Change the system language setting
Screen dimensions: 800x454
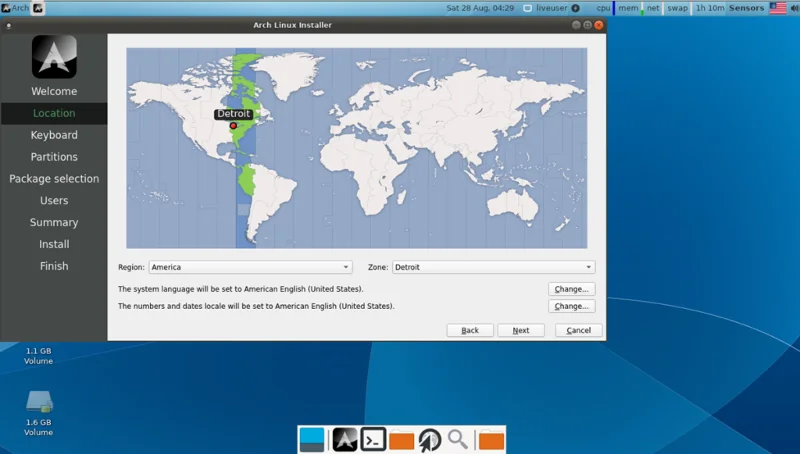571,289
